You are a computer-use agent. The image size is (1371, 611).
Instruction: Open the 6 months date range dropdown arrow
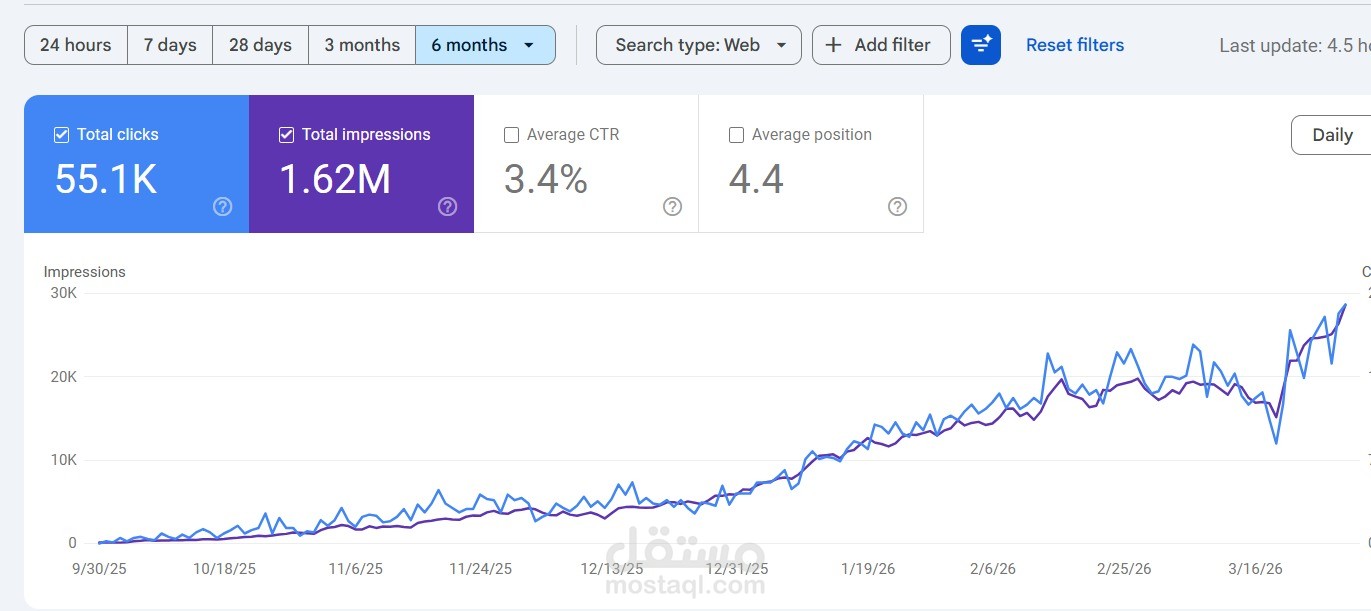point(529,45)
